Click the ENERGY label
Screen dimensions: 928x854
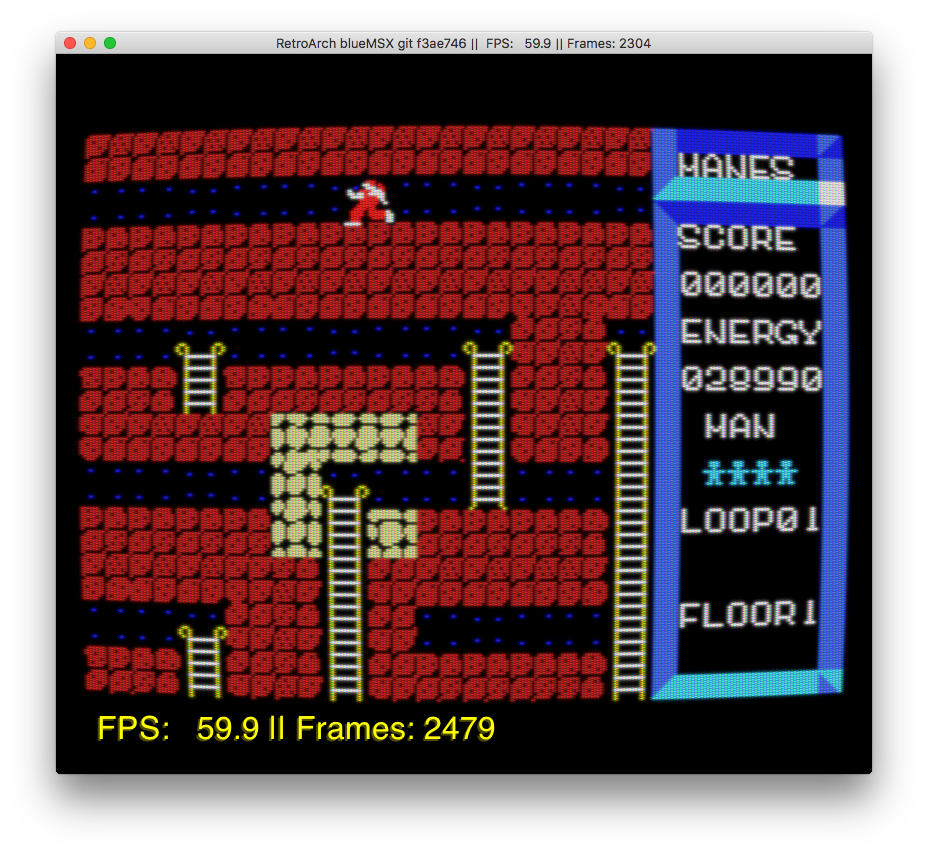[x=750, y=332]
